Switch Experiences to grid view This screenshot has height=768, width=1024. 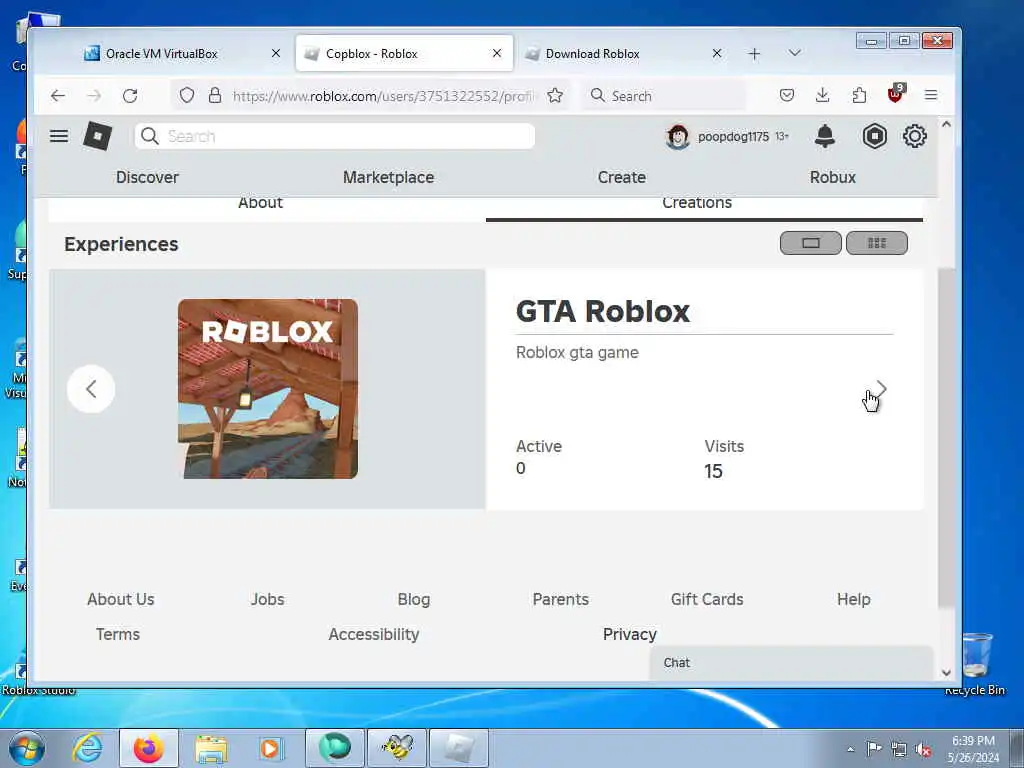click(x=876, y=243)
